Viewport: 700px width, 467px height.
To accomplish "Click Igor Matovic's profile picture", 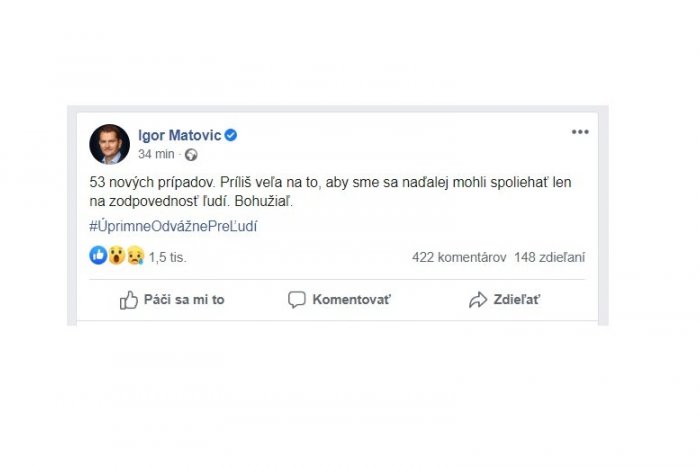I will pyautogui.click(x=109, y=144).
